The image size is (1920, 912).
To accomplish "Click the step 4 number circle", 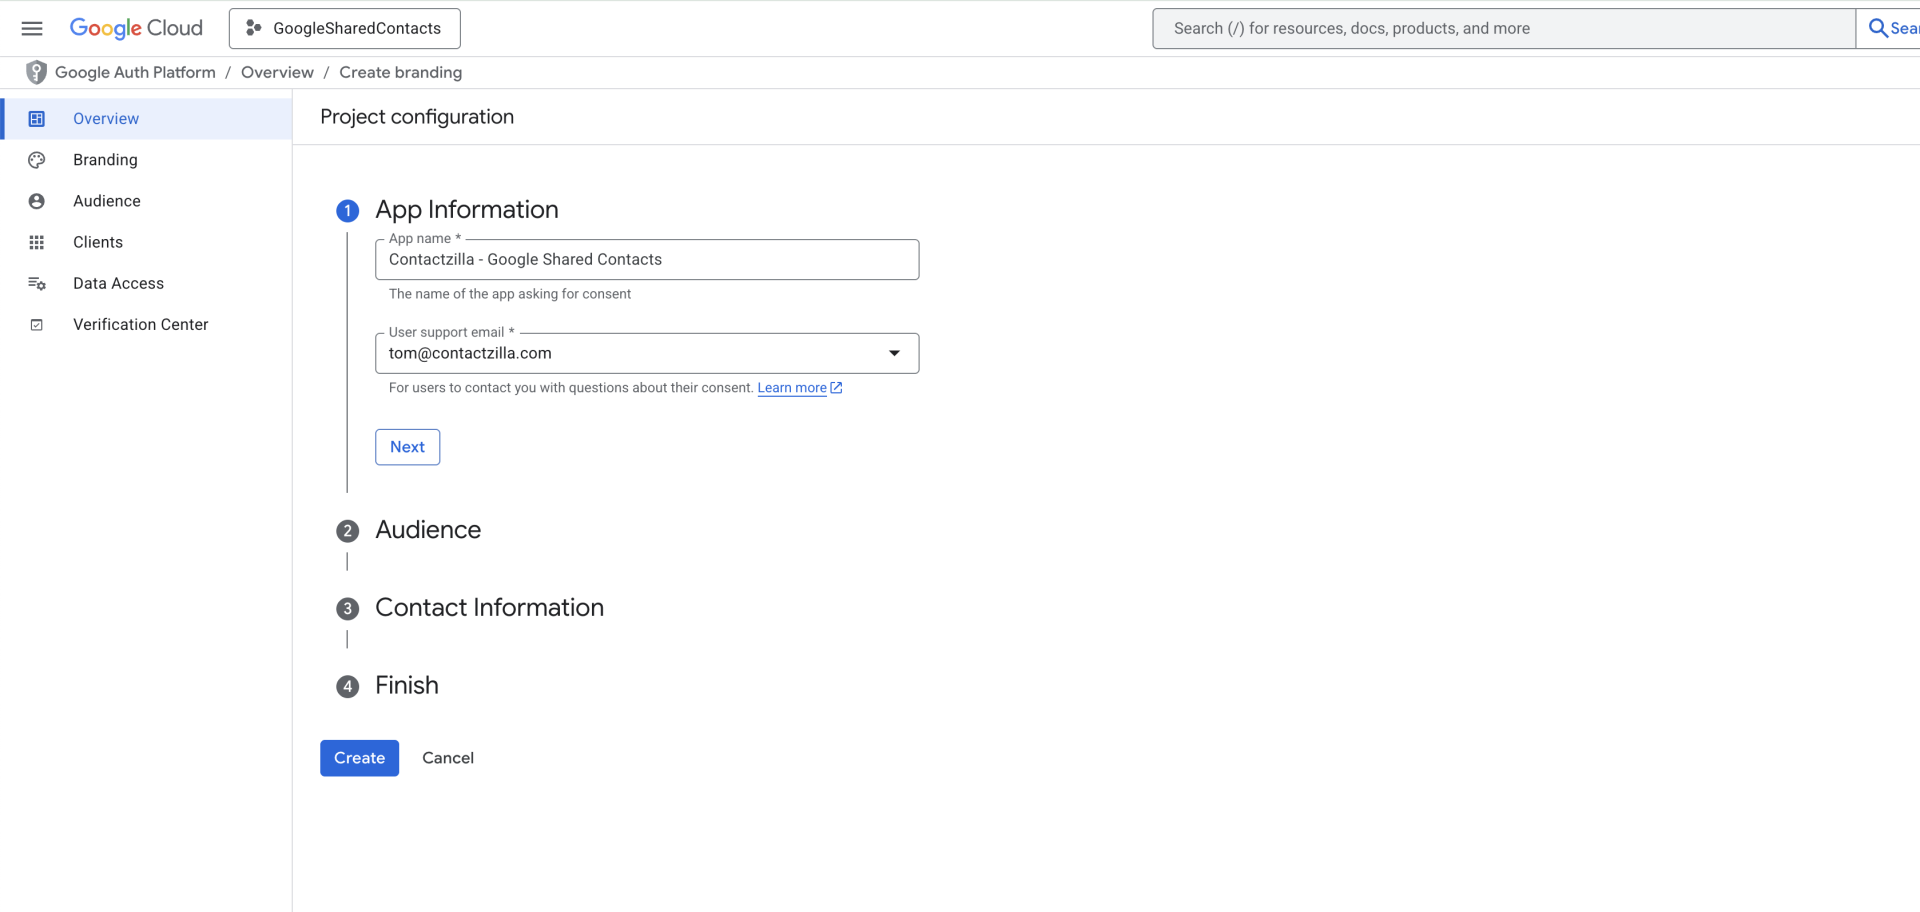I will click(347, 687).
